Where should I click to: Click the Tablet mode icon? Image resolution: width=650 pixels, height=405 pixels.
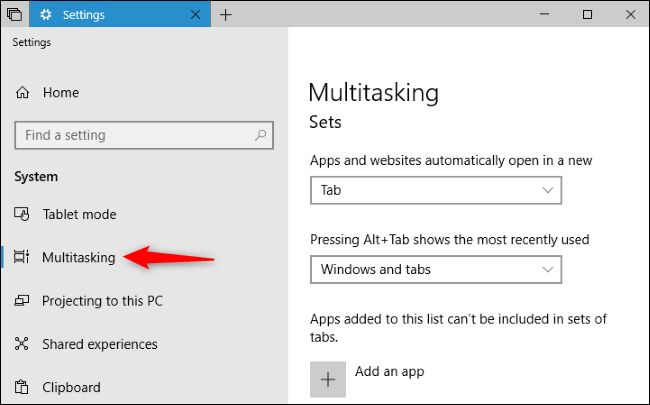pos(22,214)
